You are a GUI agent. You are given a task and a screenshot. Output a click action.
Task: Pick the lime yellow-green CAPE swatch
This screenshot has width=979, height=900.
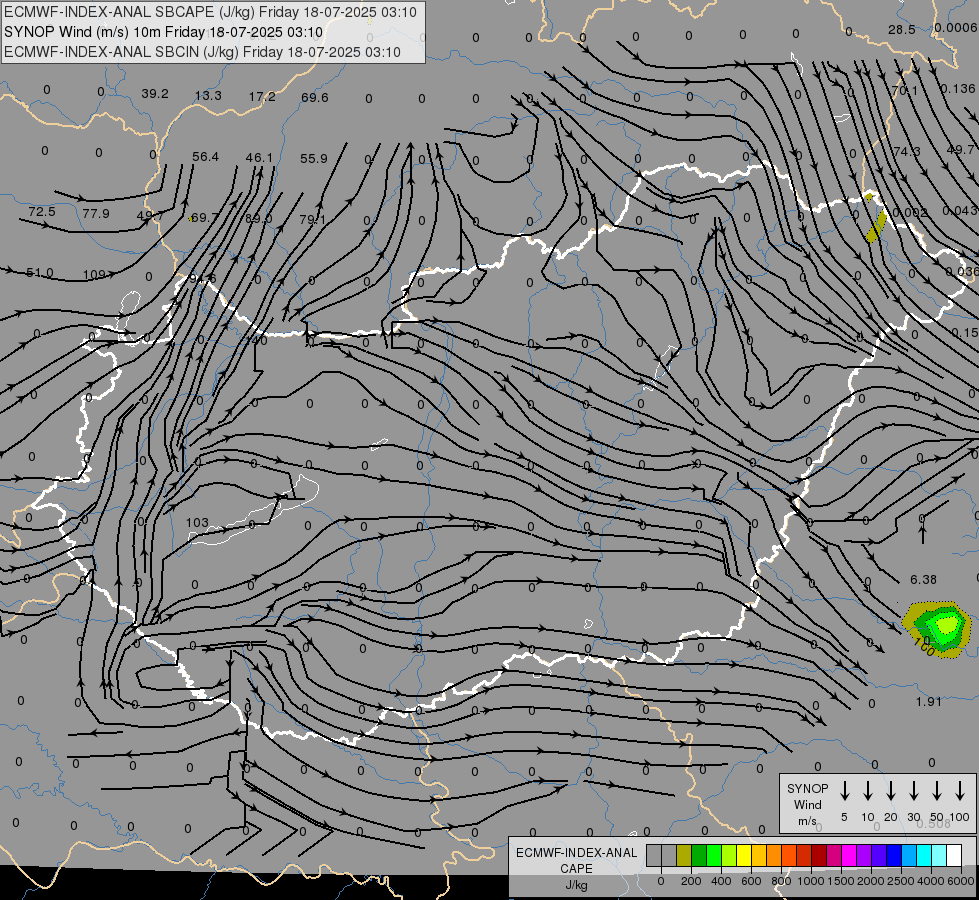pyautogui.click(x=729, y=855)
